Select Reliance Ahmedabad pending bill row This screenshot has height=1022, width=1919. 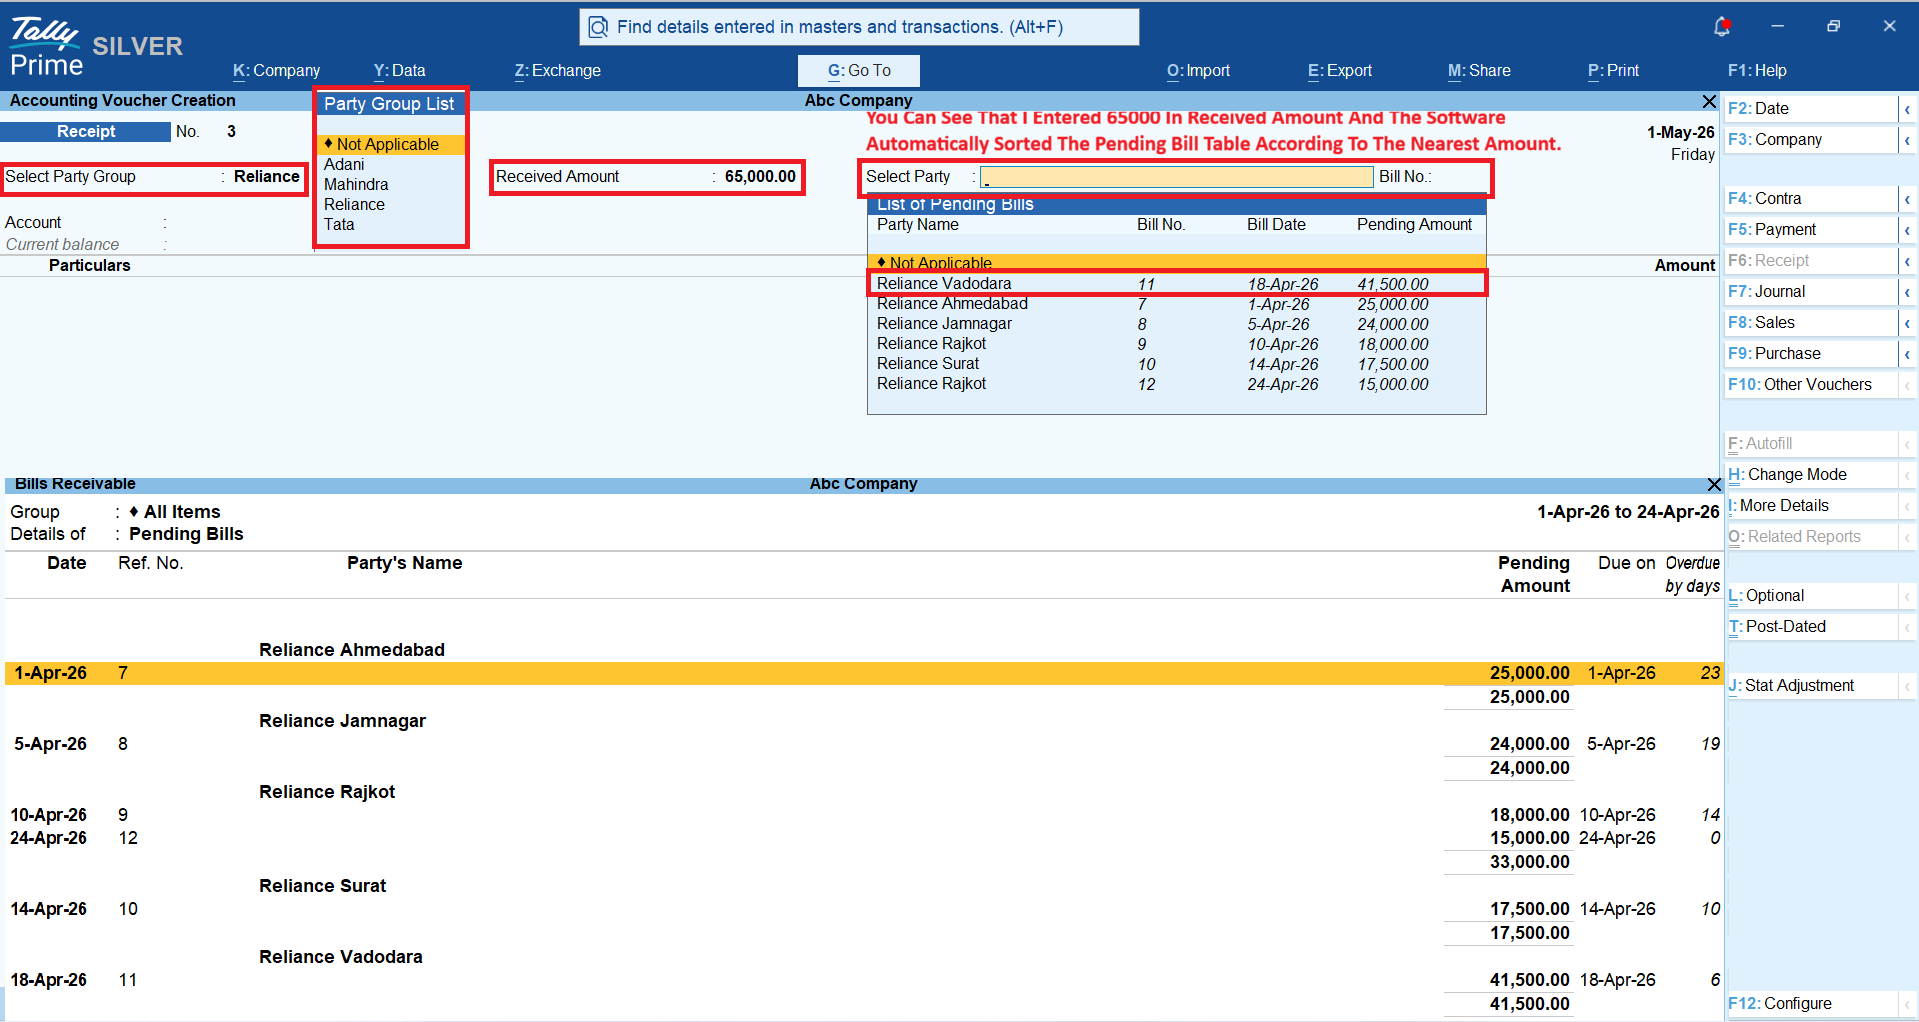coord(1177,304)
